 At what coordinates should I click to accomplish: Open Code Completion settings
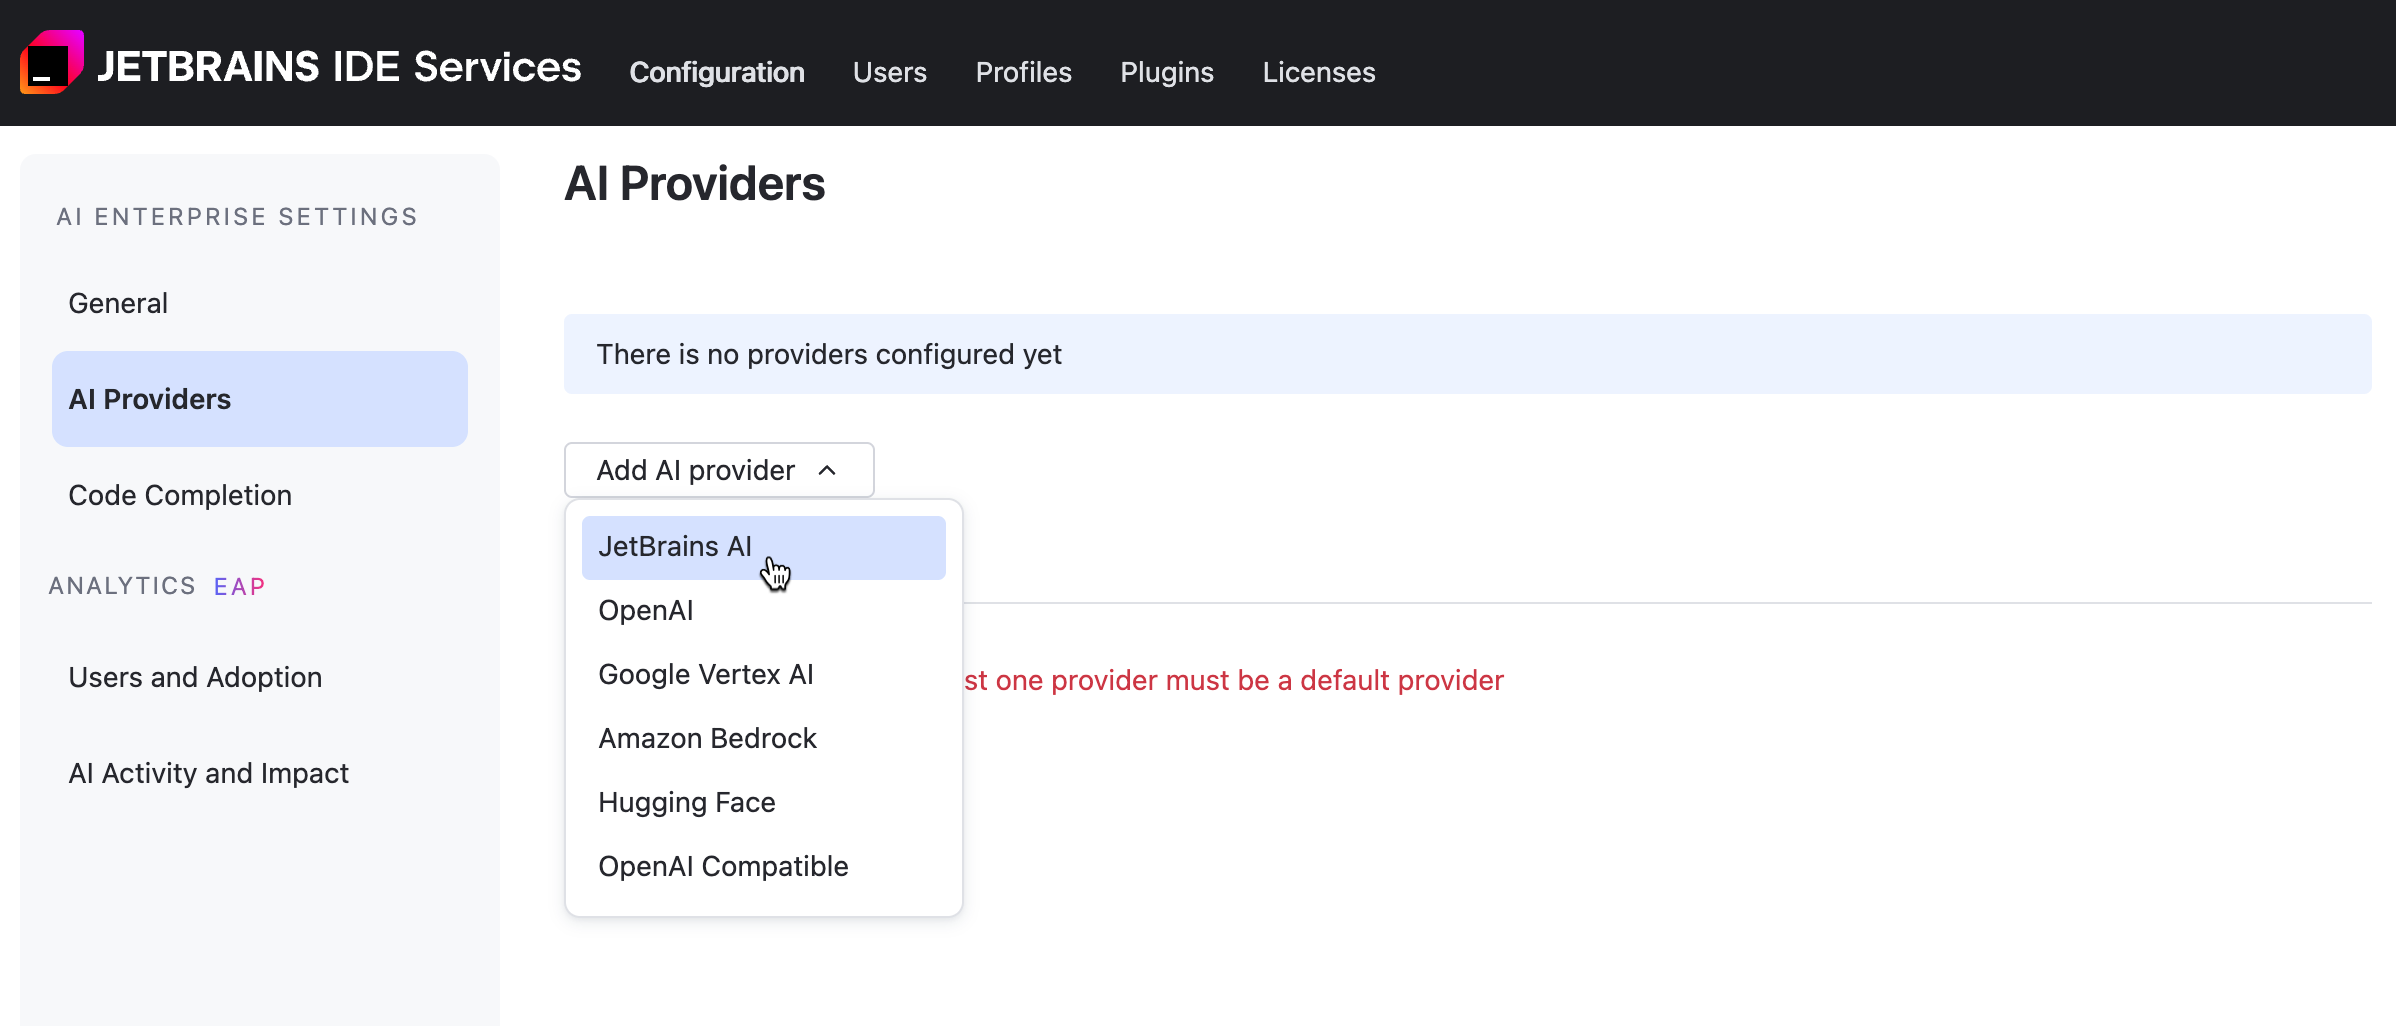(180, 494)
